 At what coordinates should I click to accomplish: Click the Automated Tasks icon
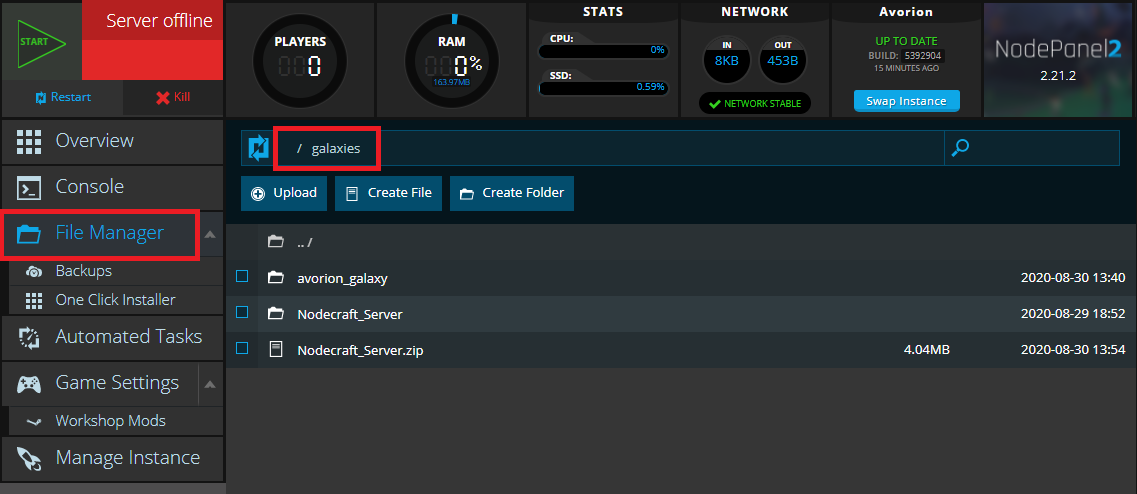pos(28,337)
